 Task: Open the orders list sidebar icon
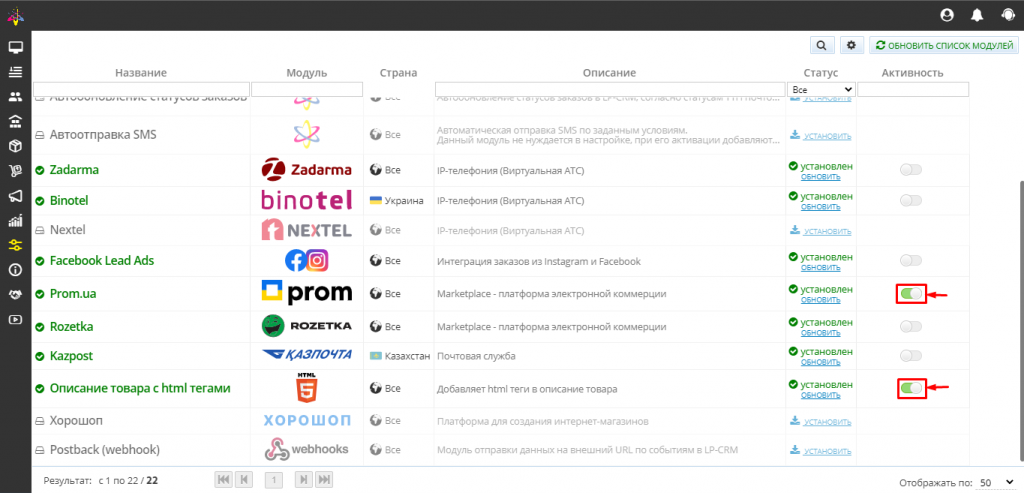[x=15, y=72]
